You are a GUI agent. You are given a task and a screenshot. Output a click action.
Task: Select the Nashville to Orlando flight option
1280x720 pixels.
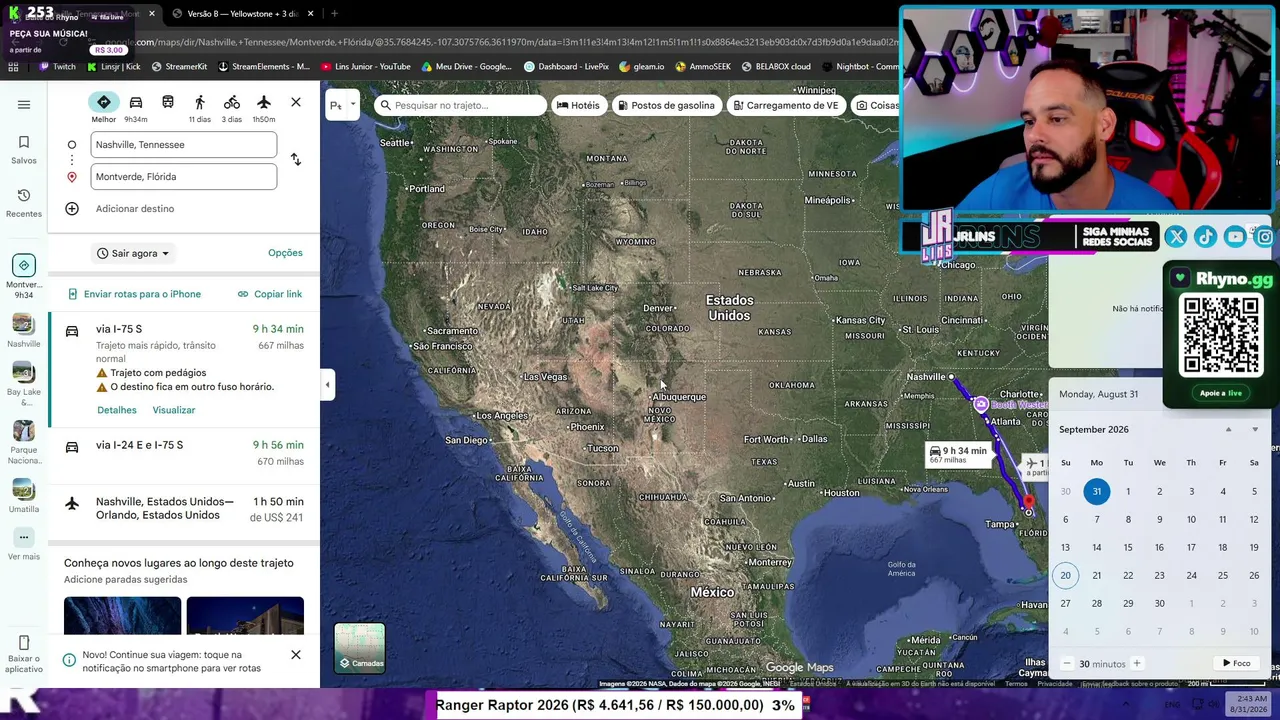point(184,509)
